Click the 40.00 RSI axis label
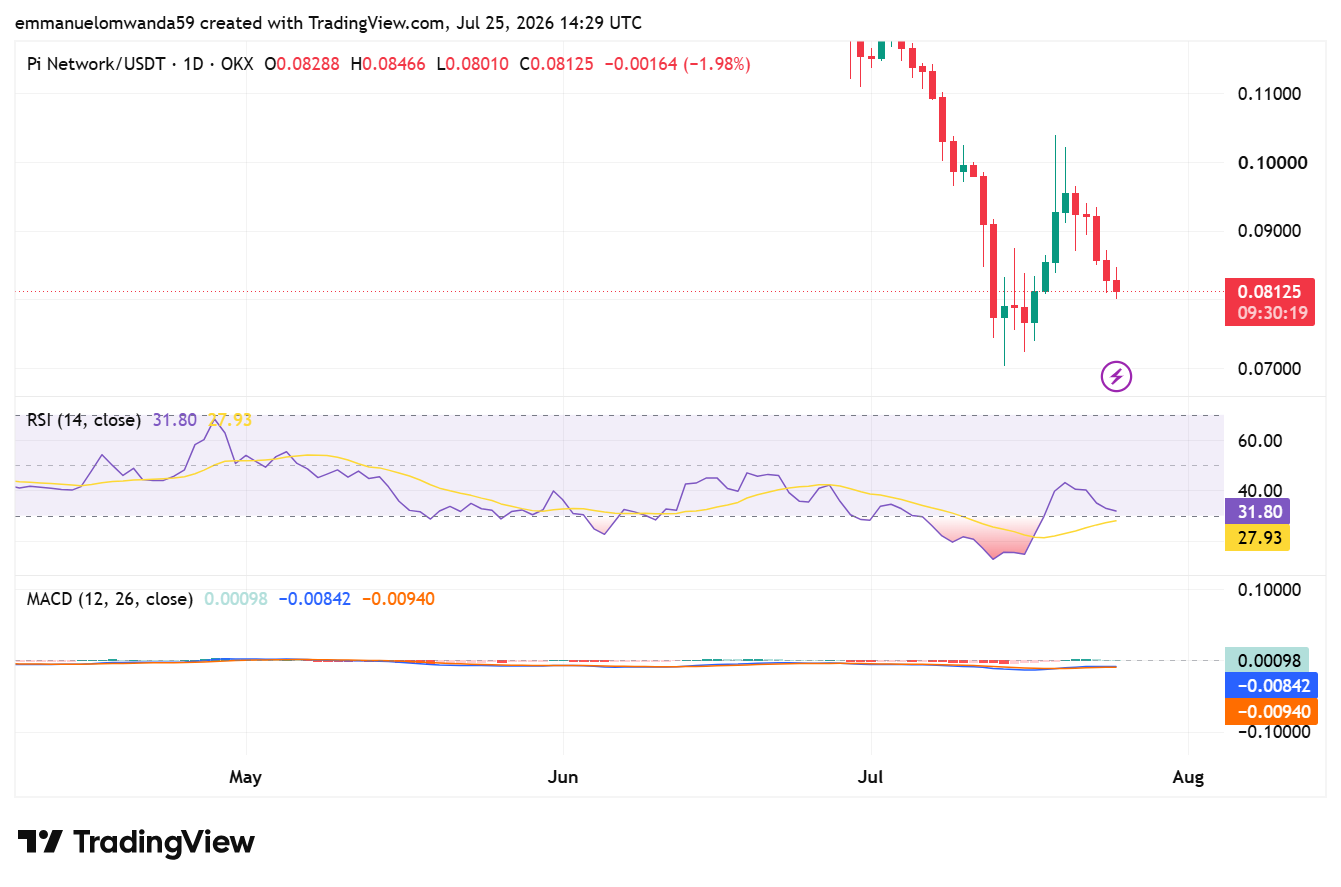1341x887 pixels. click(x=1260, y=490)
